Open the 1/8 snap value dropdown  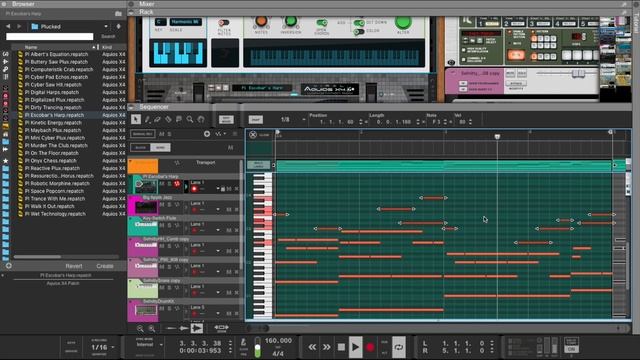tap(304, 120)
